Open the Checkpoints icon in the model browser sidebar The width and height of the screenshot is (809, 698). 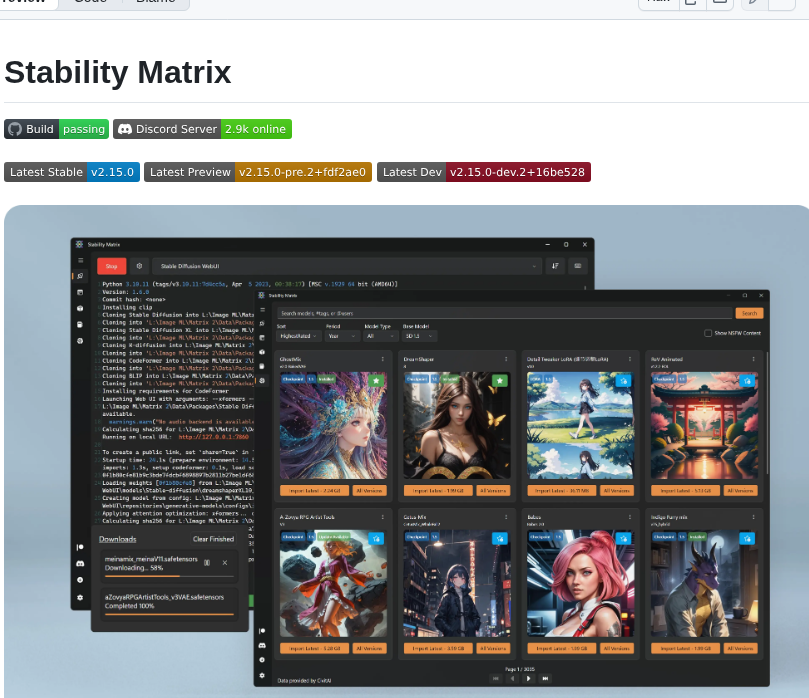pyautogui.click(x=262, y=366)
